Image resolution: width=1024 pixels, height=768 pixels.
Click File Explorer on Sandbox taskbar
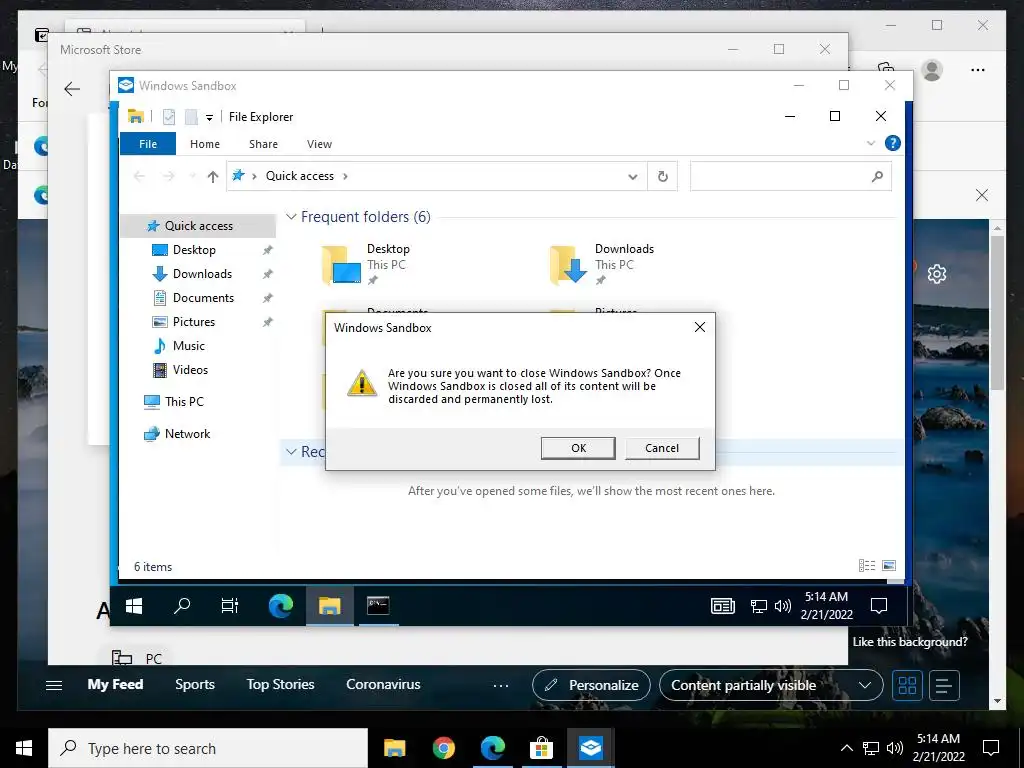(x=330, y=606)
